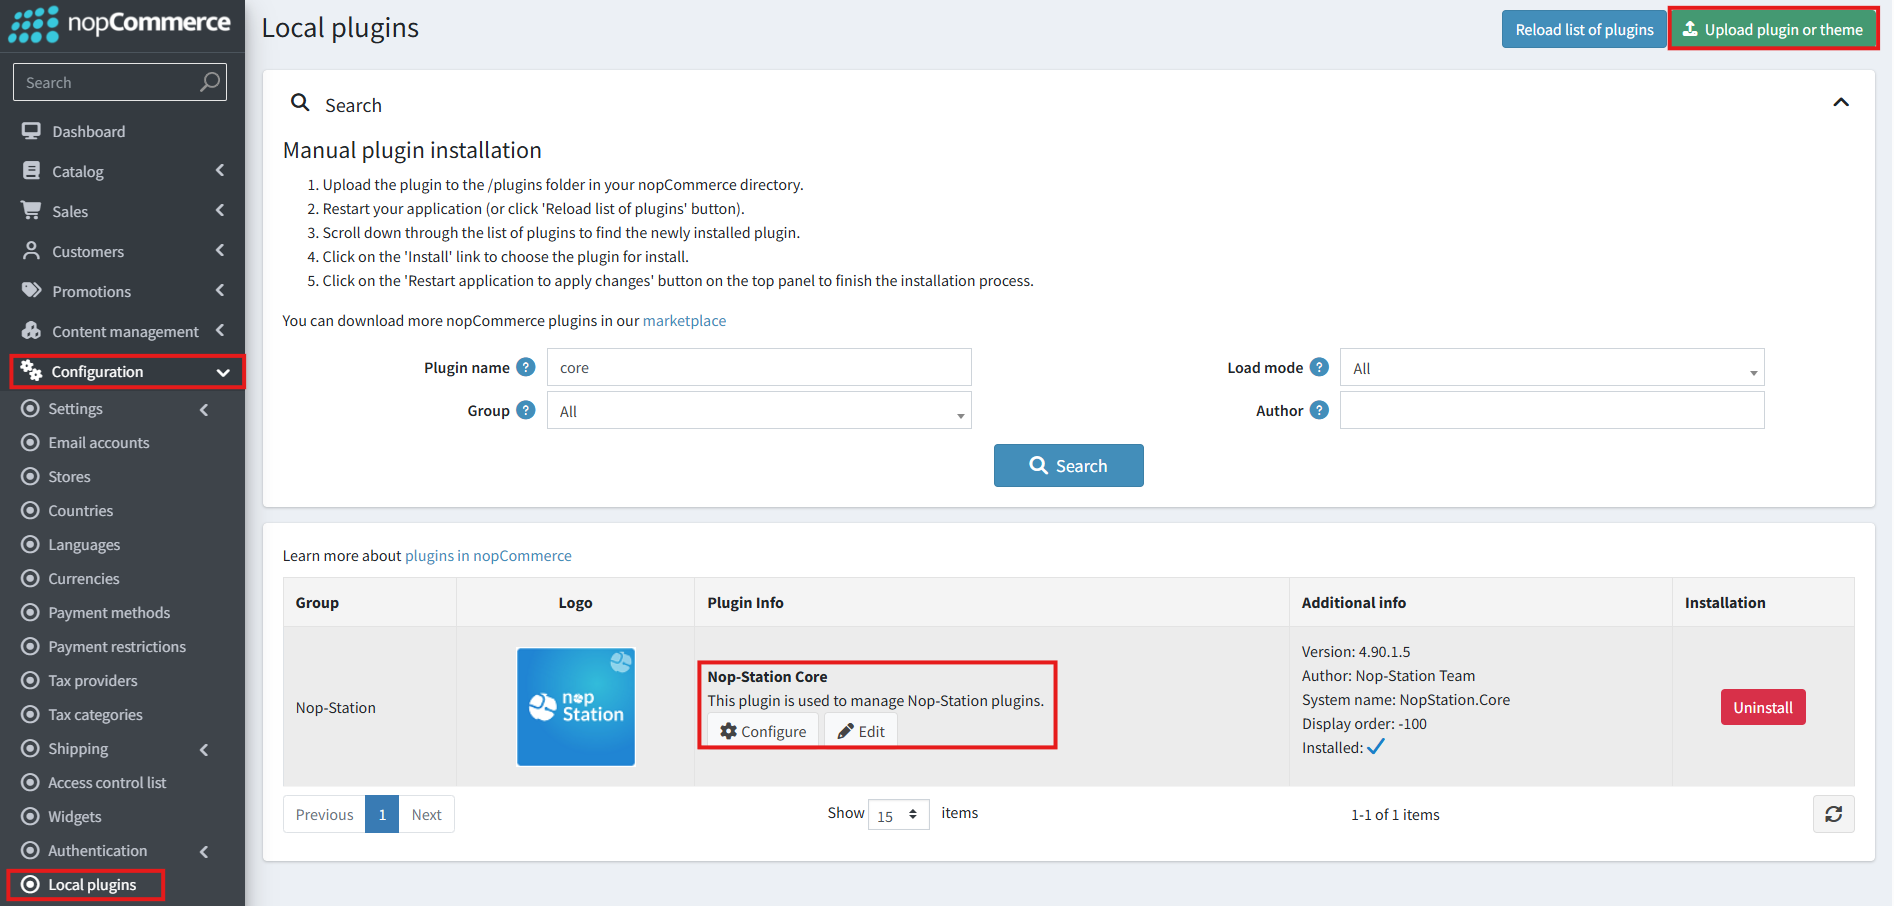Open the marketplace link
This screenshot has width=1894, height=906.
pyautogui.click(x=684, y=321)
